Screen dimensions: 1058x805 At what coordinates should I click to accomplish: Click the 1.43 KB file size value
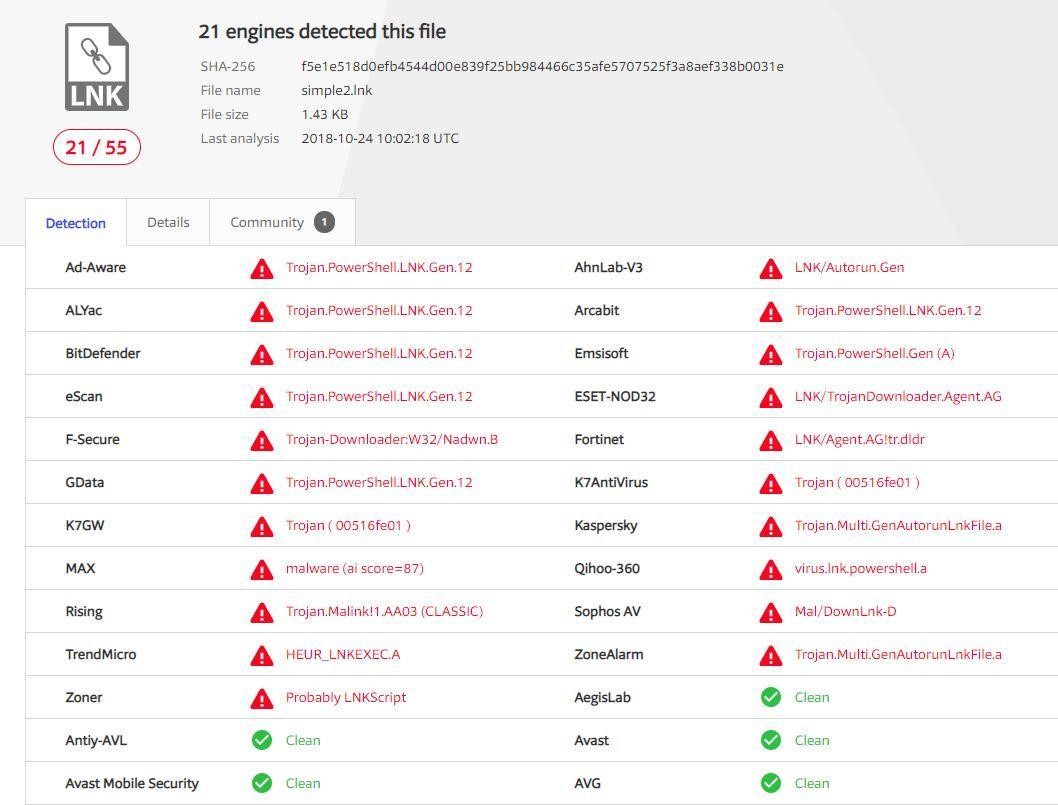click(325, 114)
